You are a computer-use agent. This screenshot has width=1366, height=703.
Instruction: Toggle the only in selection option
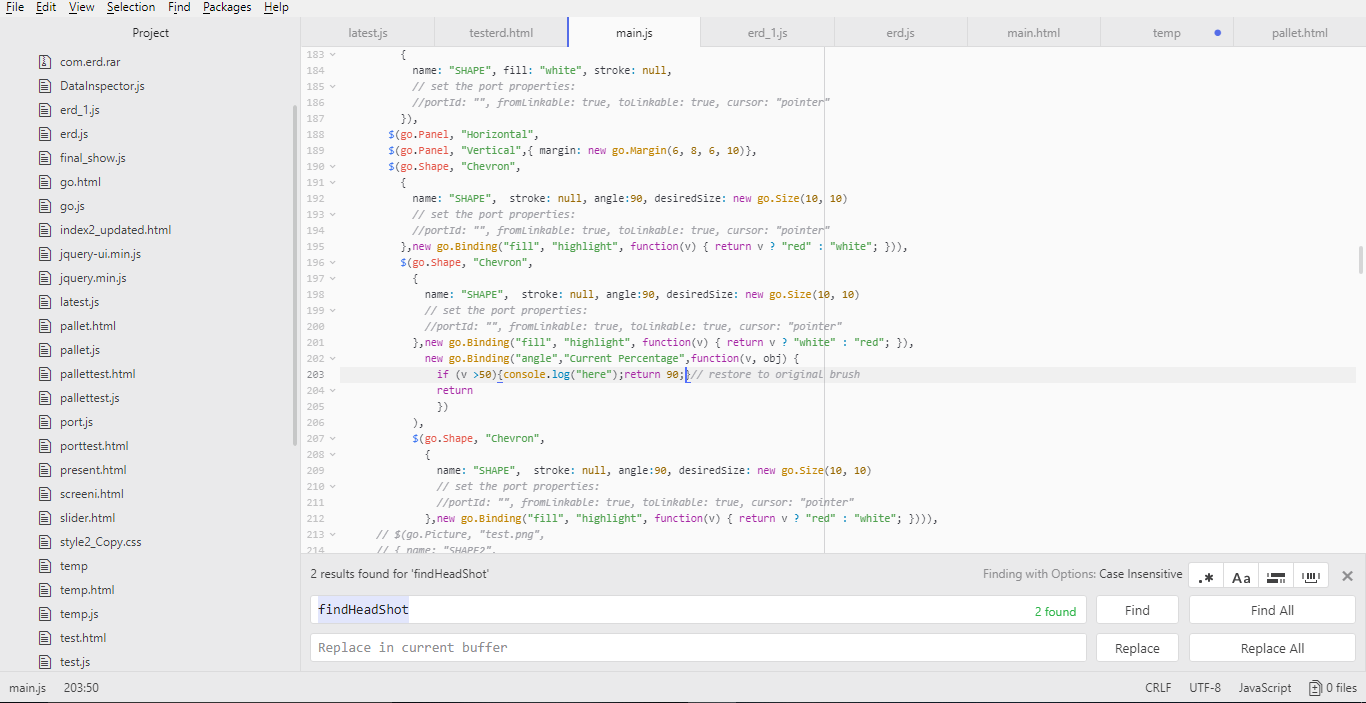[x=1275, y=577]
